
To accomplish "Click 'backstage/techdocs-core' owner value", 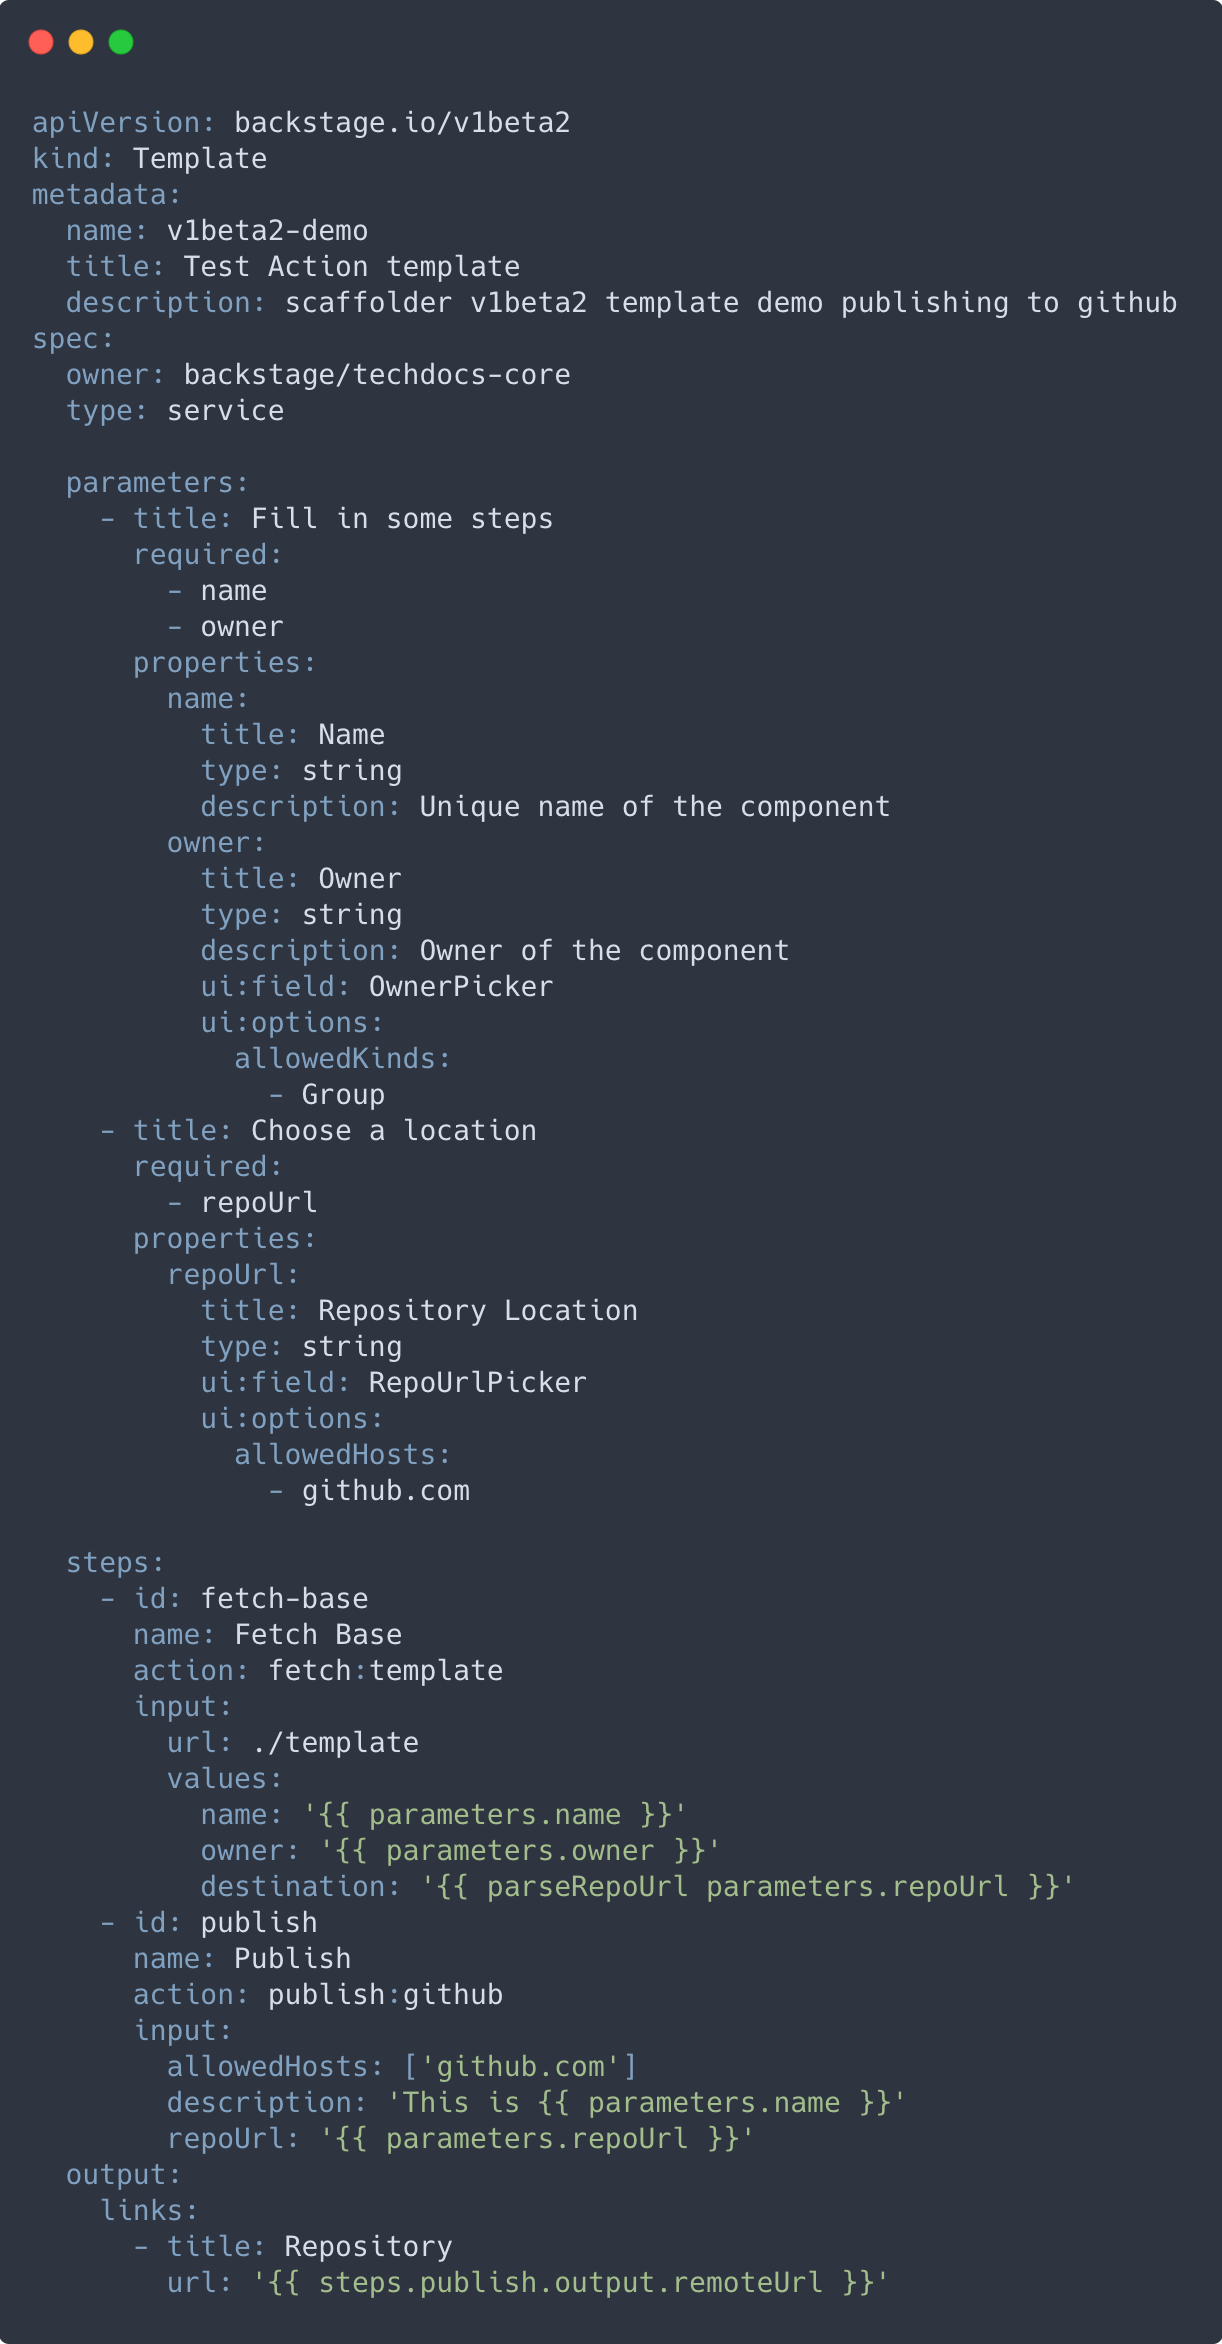I will pyautogui.click(x=377, y=375).
